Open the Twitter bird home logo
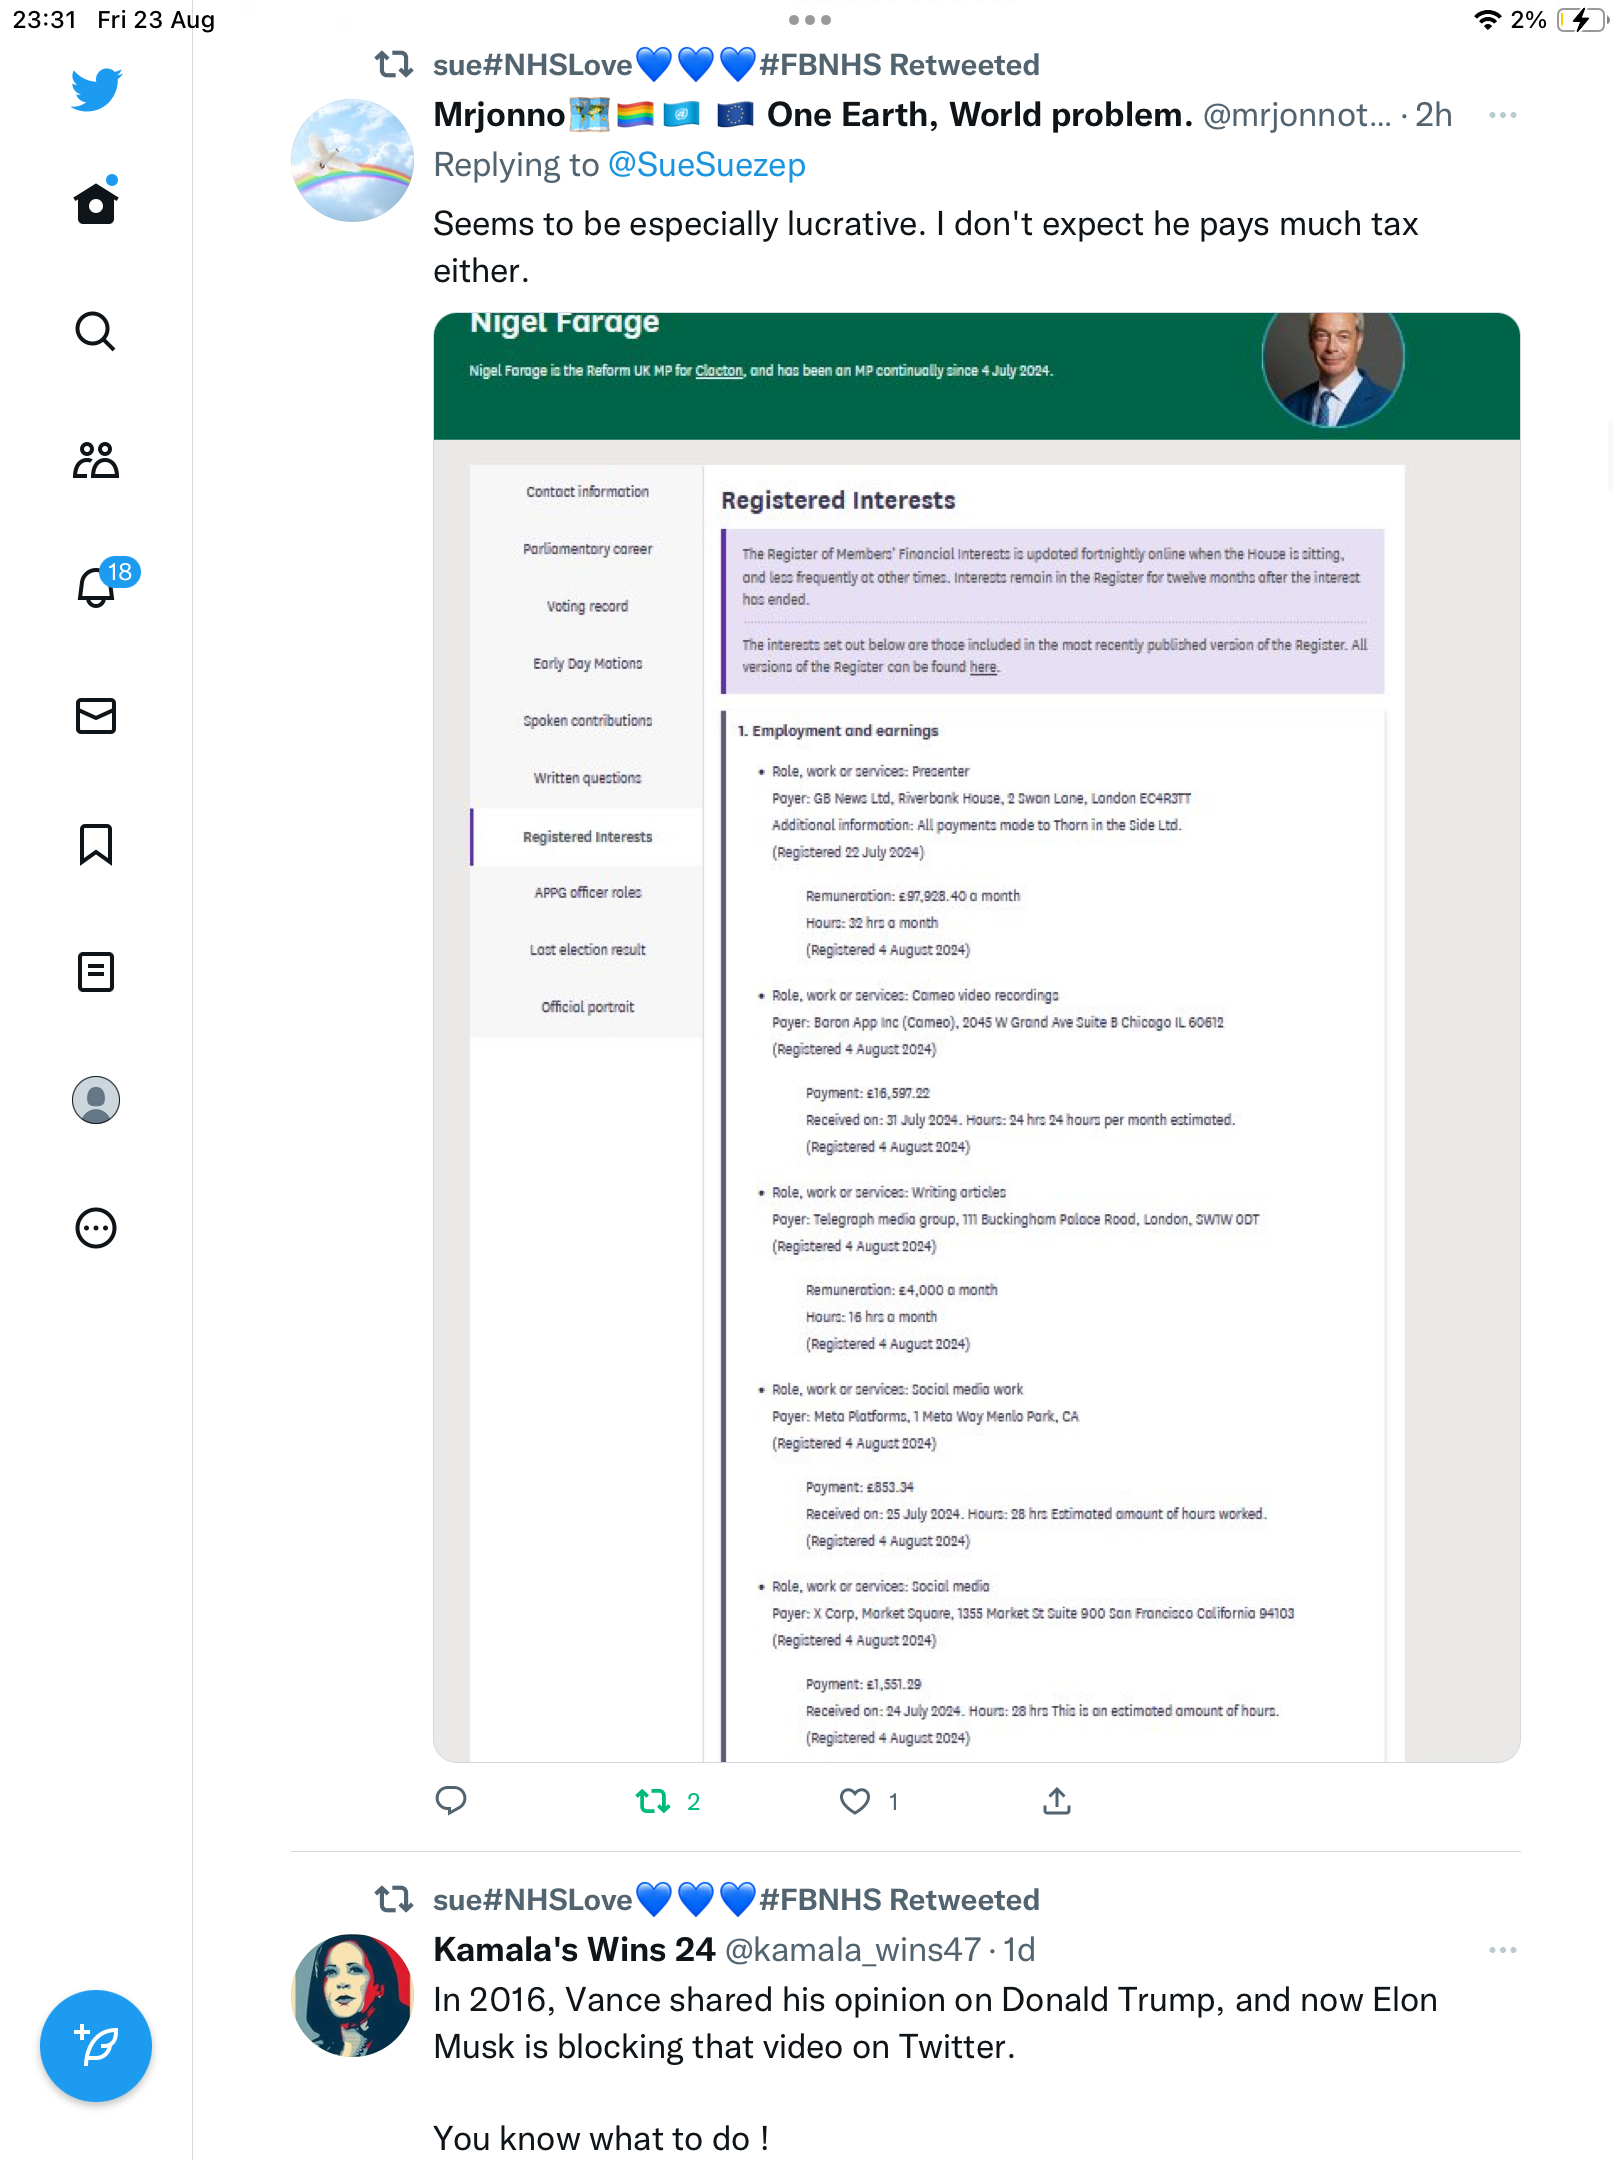Viewport: 1620px width, 2160px height. click(96, 90)
